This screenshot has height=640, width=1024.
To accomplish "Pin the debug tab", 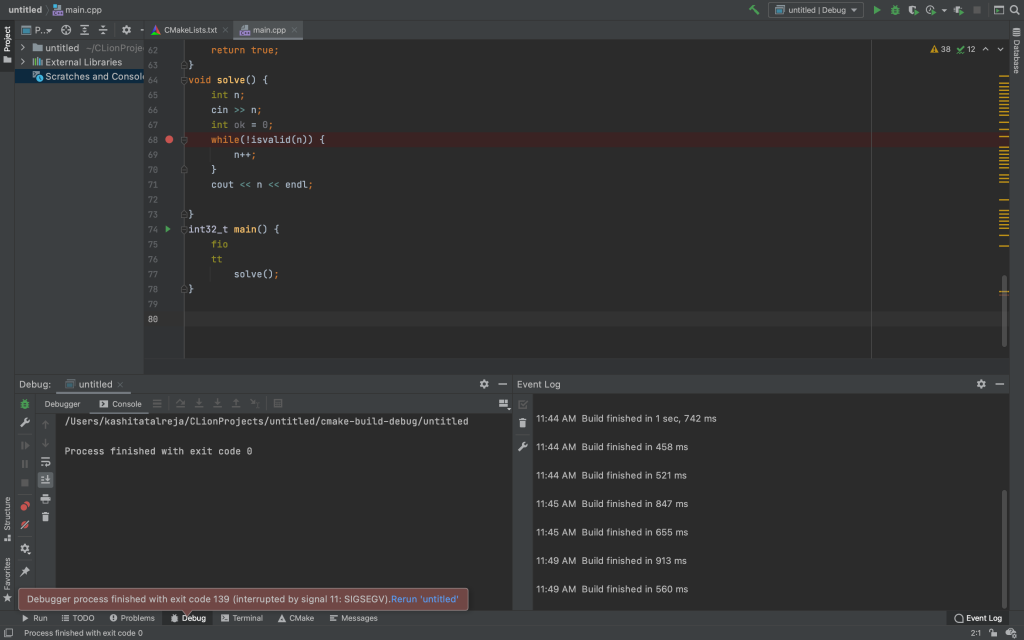I will 25,572.
